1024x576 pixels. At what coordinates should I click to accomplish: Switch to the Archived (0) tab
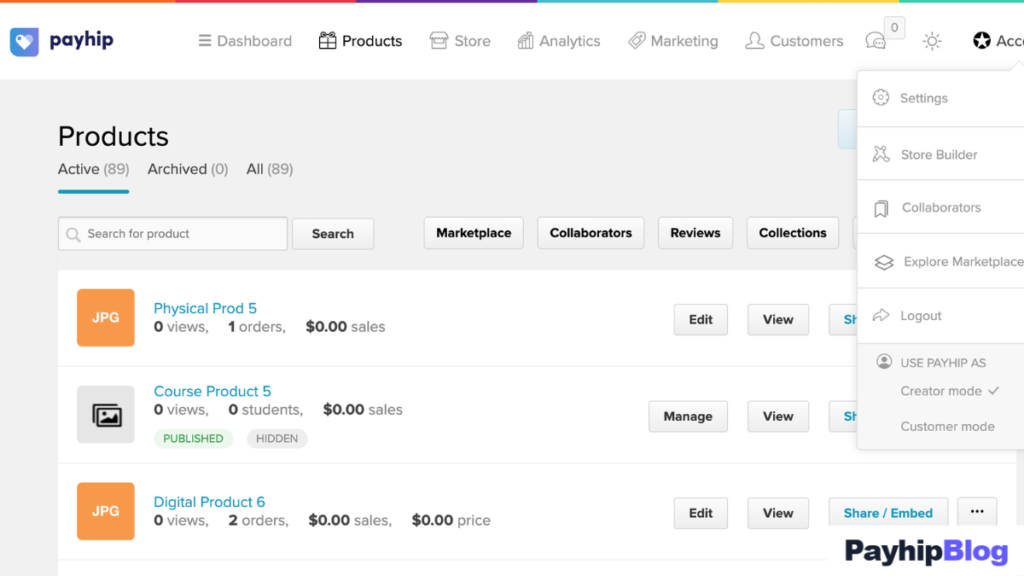(187, 169)
